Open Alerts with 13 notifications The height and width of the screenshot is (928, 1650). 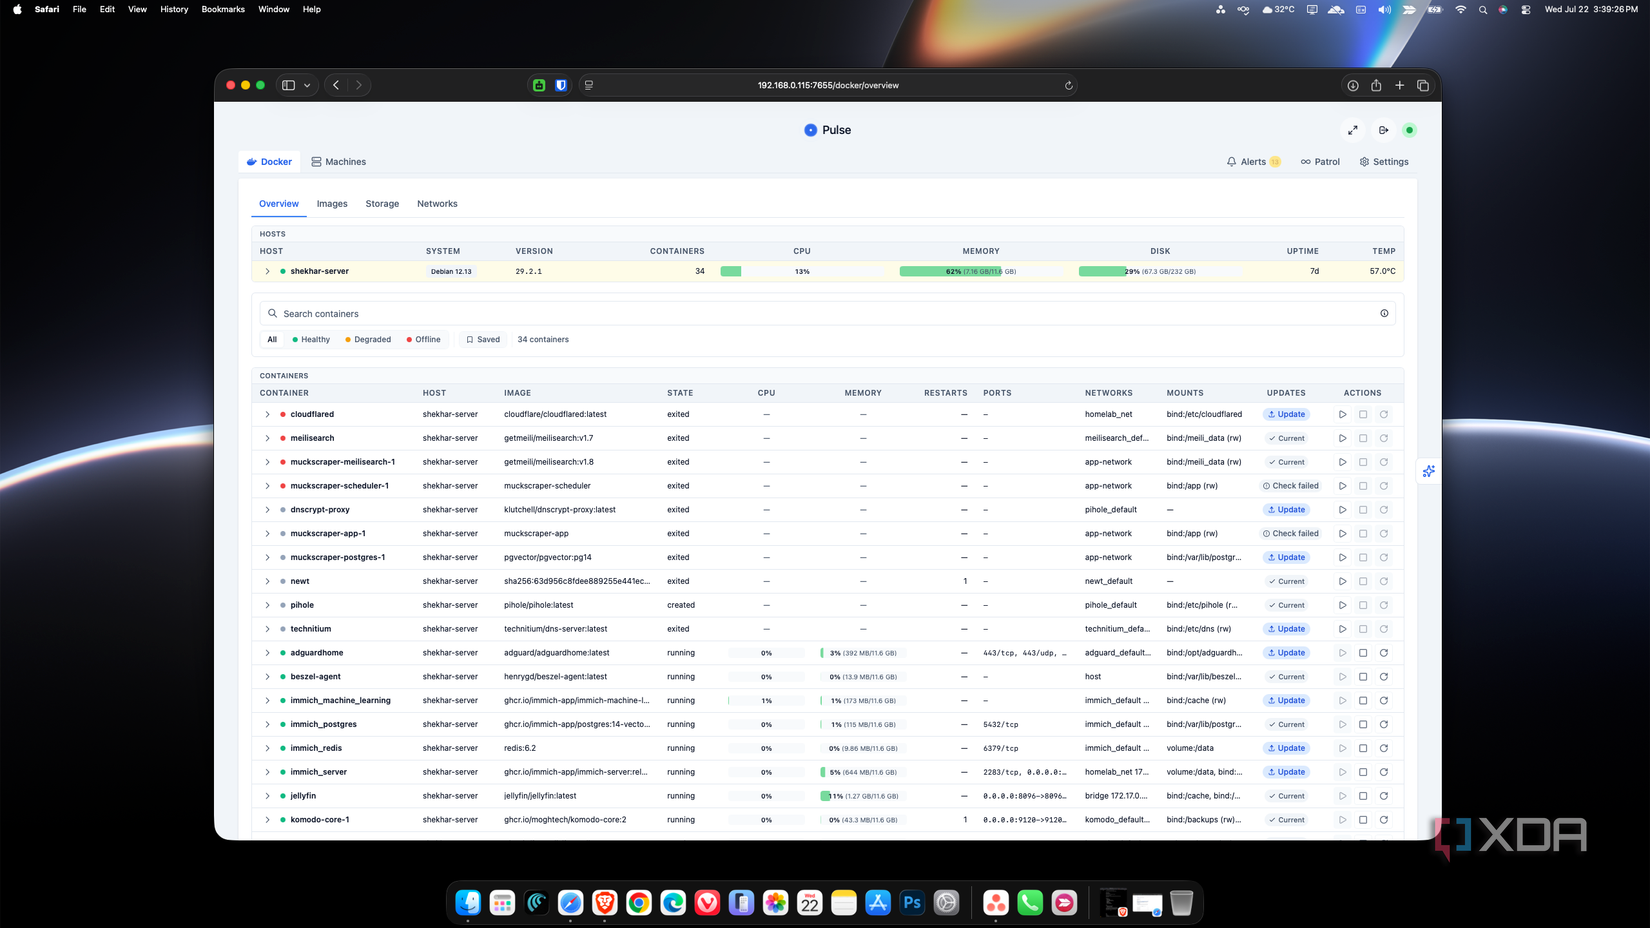pyautogui.click(x=1253, y=162)
